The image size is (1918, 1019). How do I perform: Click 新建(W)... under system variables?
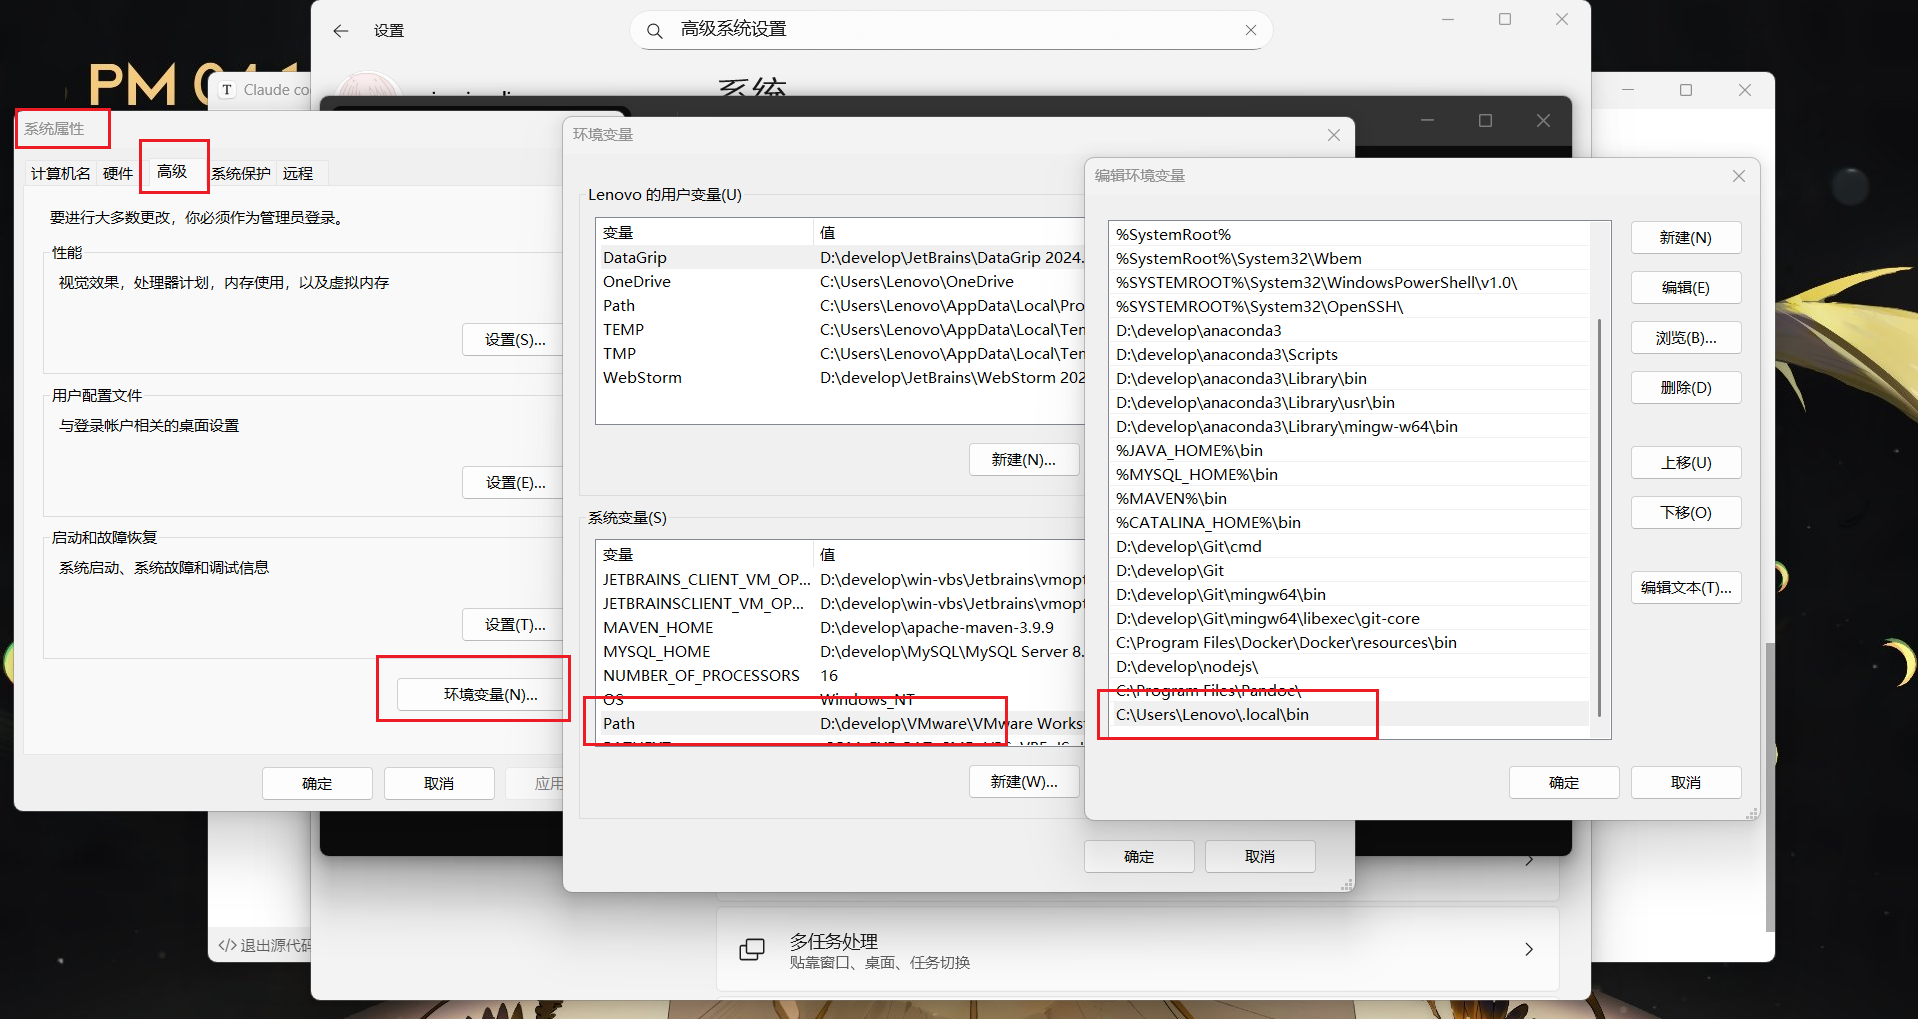click(x=1024, y=782)
